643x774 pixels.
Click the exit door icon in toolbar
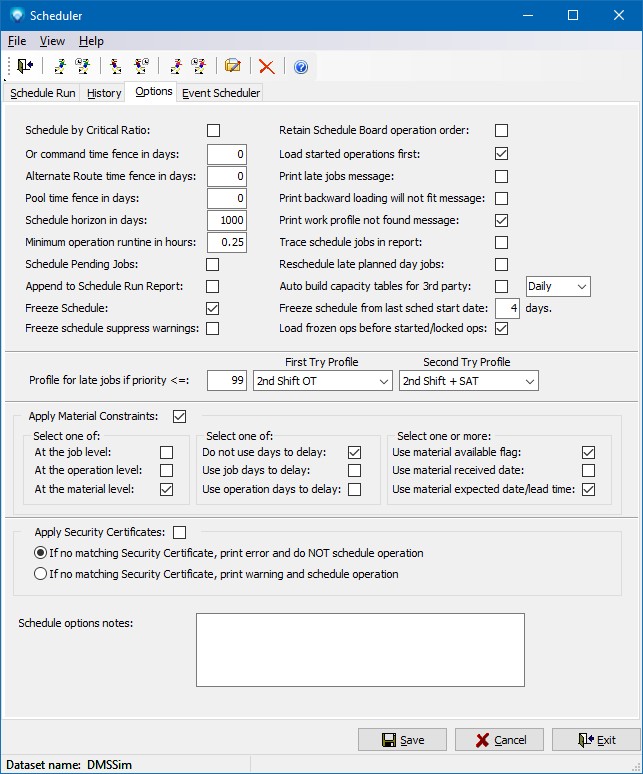click(x=25, y=66)
